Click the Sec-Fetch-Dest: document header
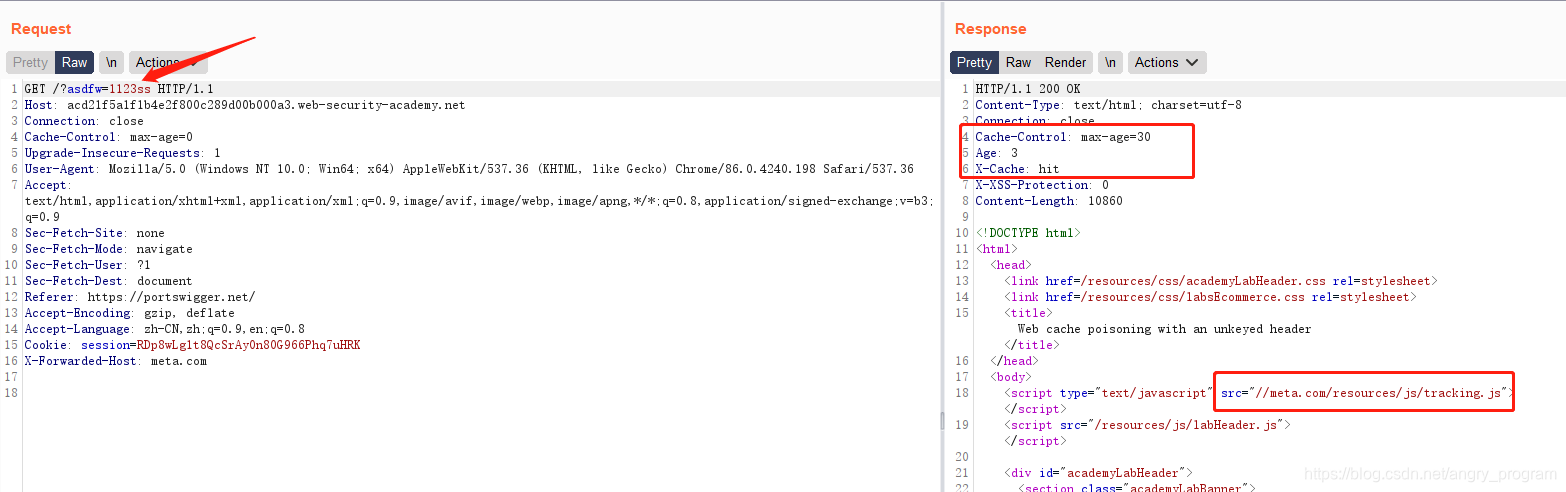This screenshot has height=492, width=1566. [109, 281]
